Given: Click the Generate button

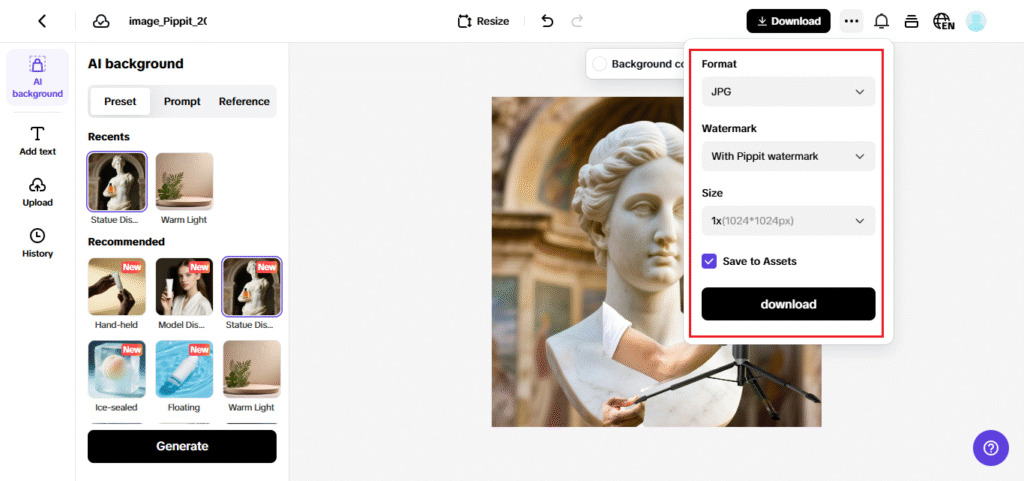Looking at the screenshot, I should pyautogui.click(x=182, y=446).
